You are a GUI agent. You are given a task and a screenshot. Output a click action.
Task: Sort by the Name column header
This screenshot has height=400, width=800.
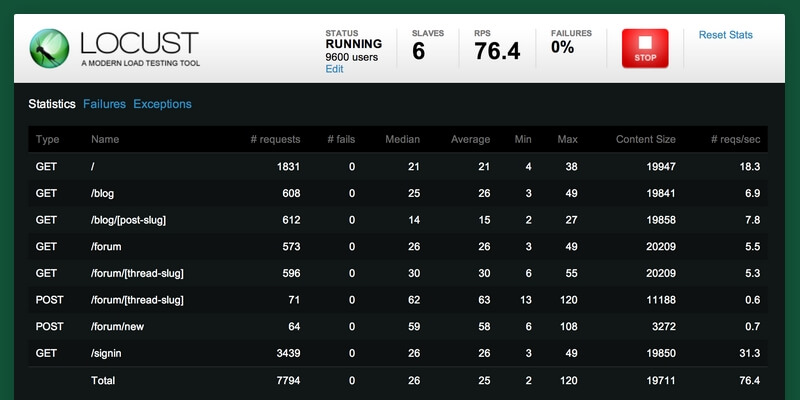pos(105,140)
